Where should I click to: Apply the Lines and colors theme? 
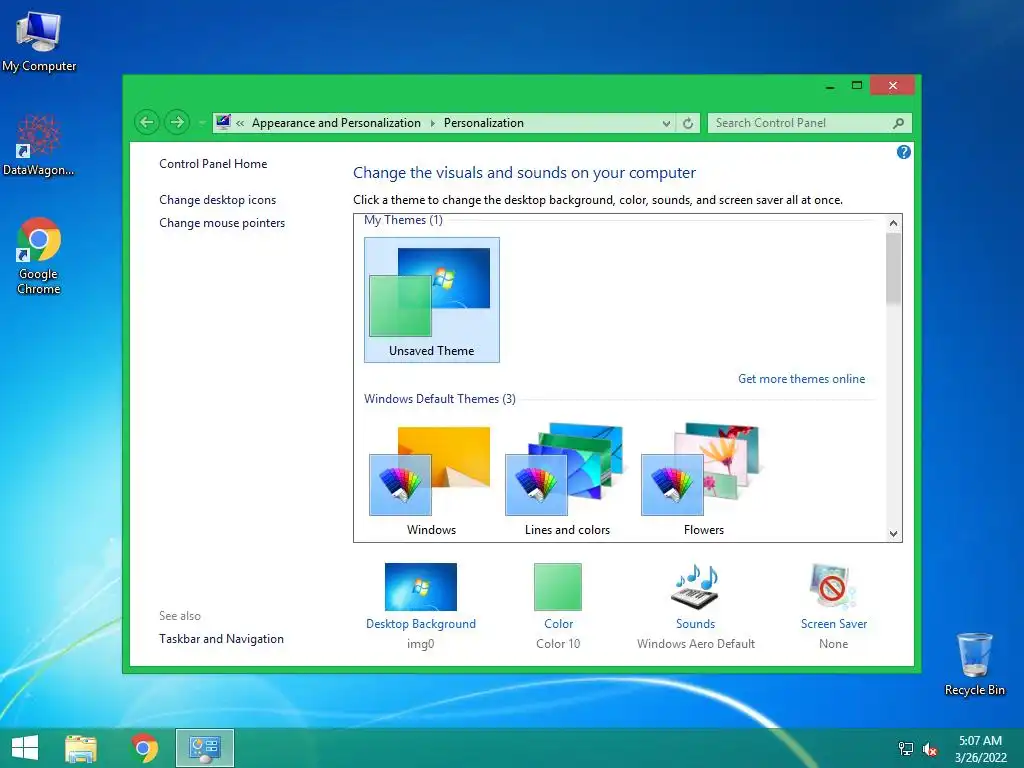pyautogui.click(x=567, y=480)
